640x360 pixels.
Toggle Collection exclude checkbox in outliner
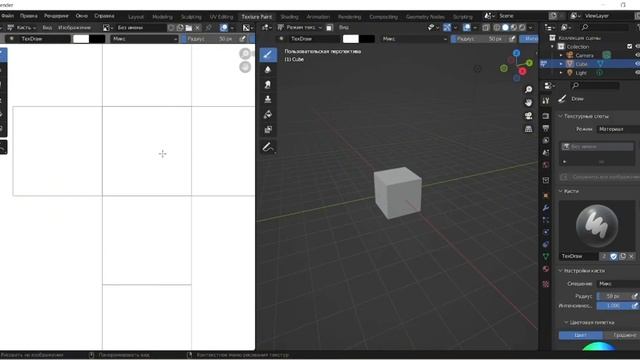tap(629, 47)
